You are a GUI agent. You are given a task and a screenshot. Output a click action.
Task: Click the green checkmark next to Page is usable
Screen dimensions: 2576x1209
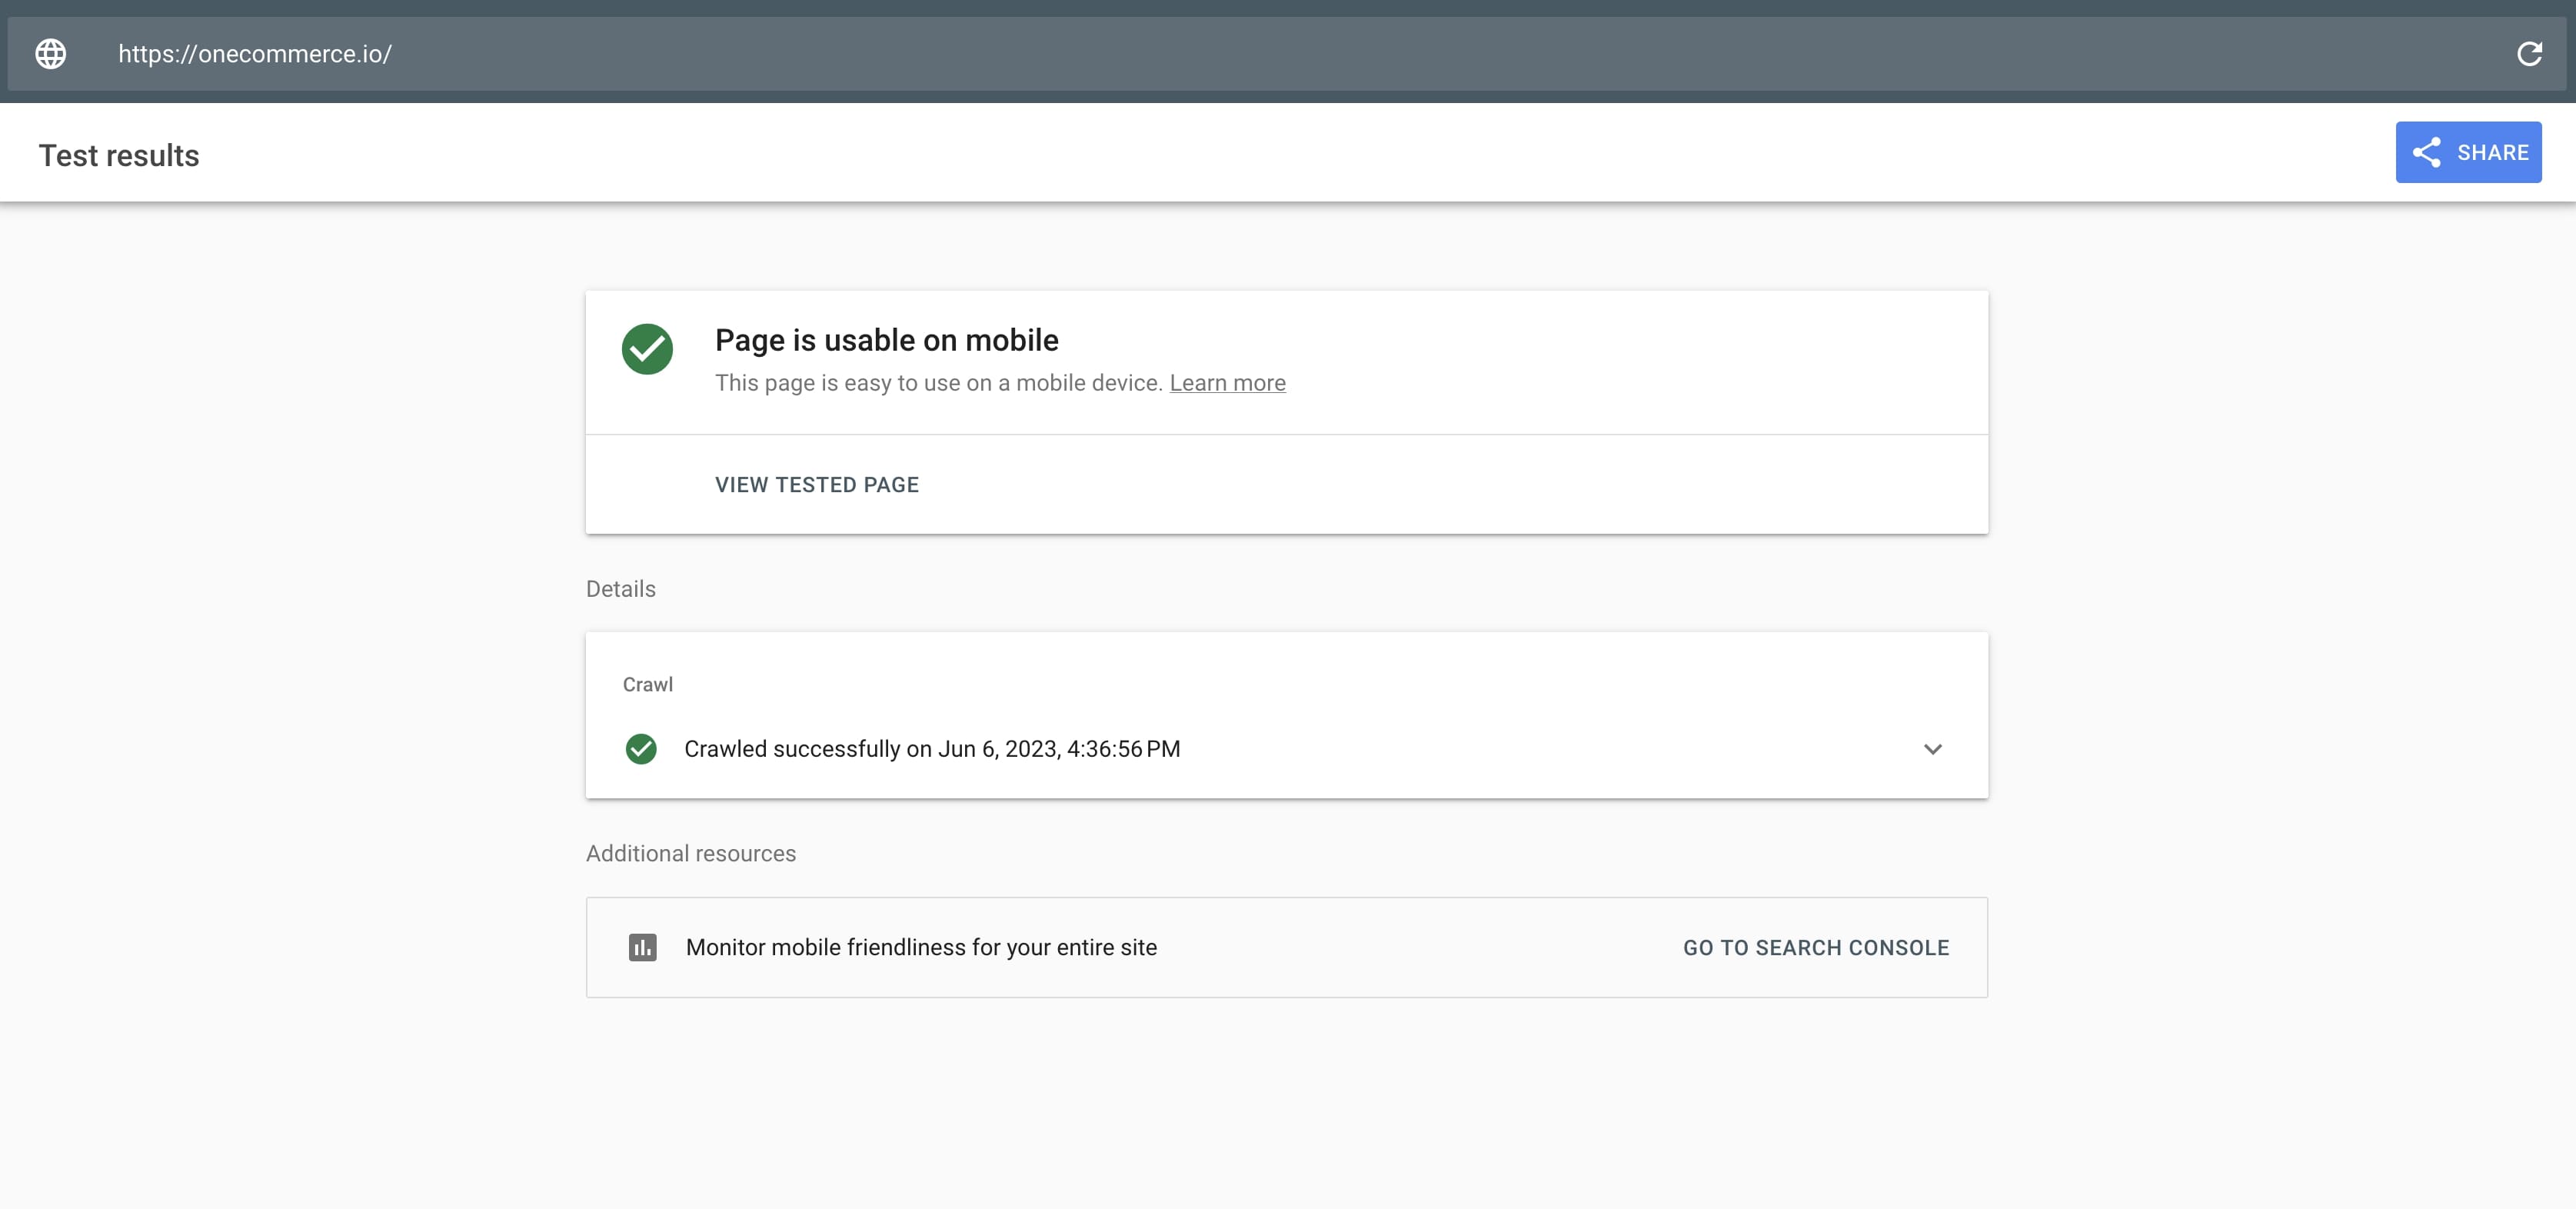click(x=647, y=349)
